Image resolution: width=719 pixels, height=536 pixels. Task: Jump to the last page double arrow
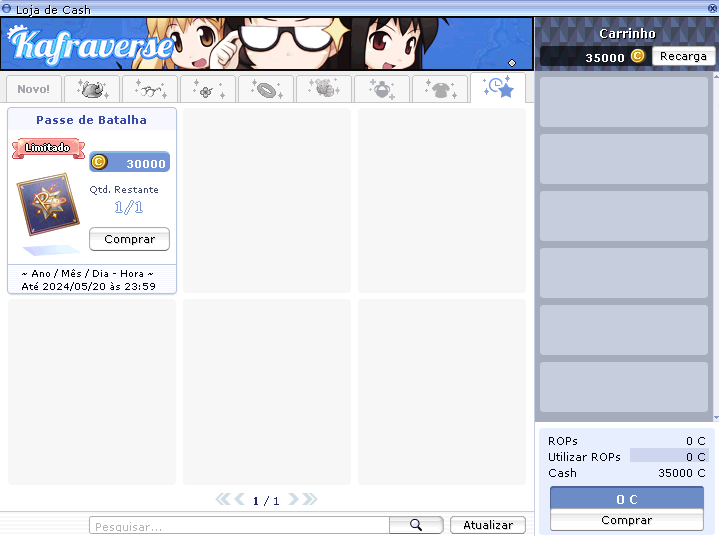coord(311,499)
